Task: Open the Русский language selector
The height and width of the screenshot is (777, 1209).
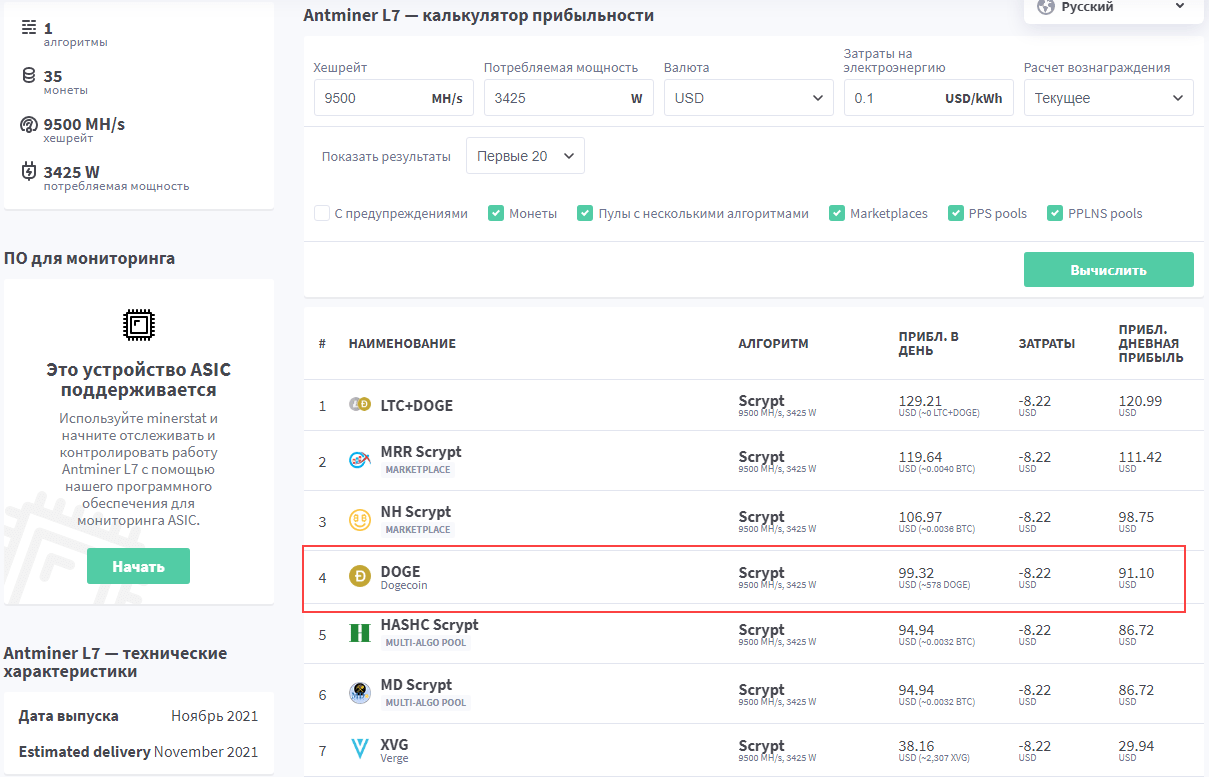Action: coord(1112,7)
